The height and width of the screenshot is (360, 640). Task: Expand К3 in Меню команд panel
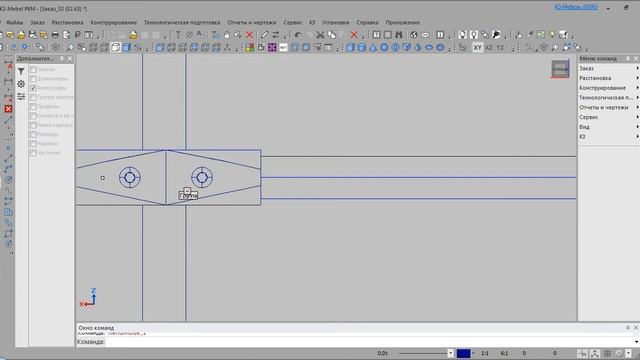(609, 137)
